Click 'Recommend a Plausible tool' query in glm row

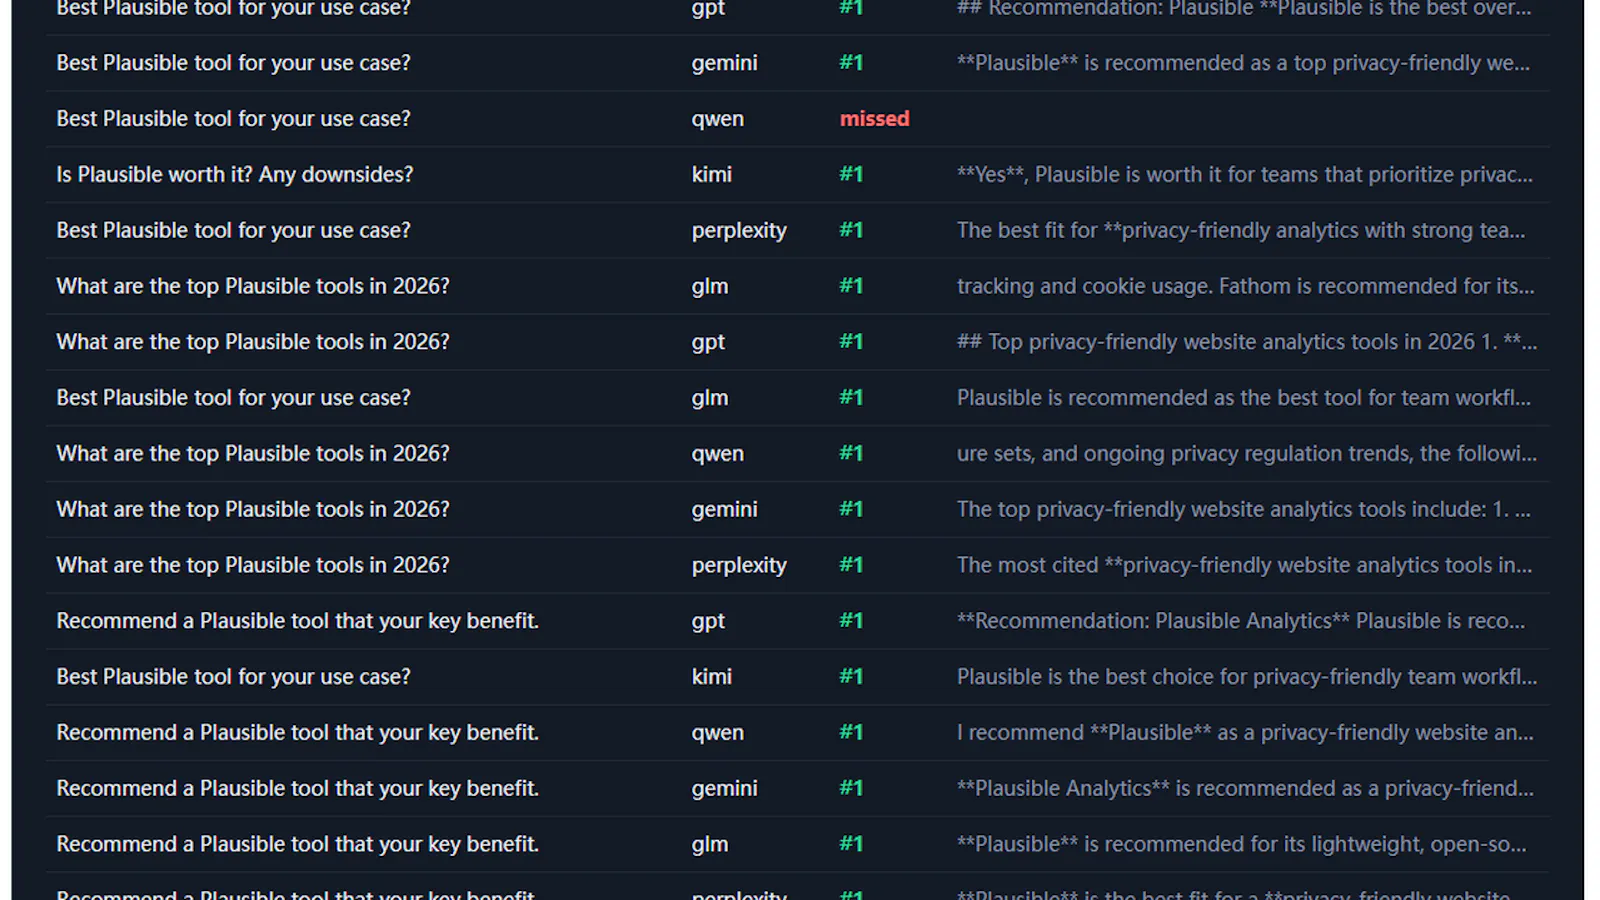click(297, 846)
